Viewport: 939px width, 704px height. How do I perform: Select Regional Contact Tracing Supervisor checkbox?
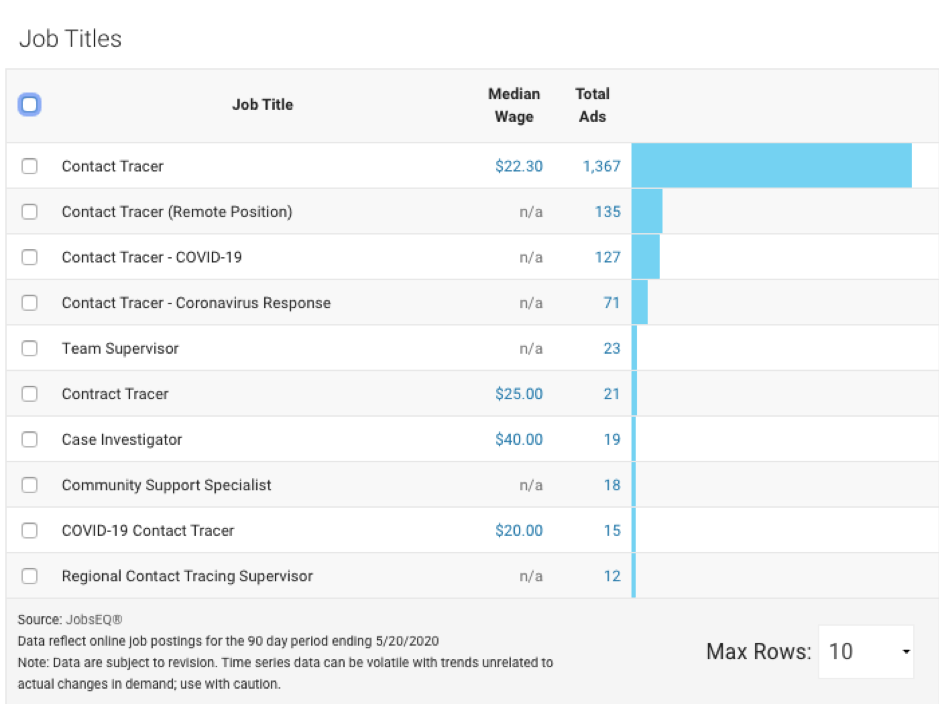30,576
